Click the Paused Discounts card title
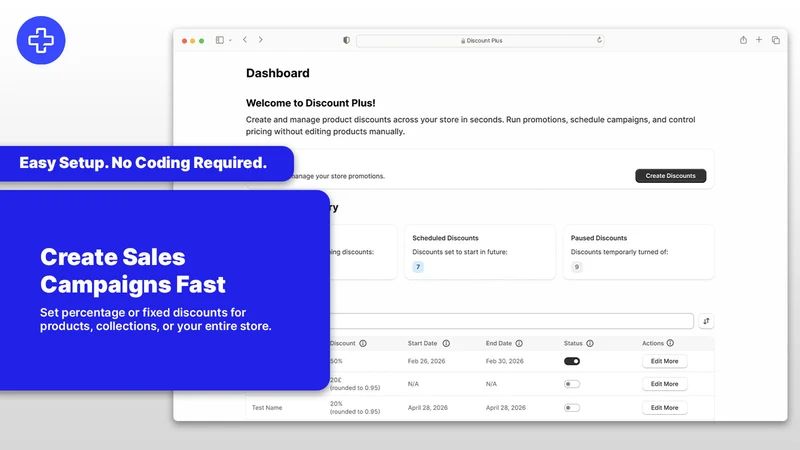800x450 pixels. (x=598, y=238)
